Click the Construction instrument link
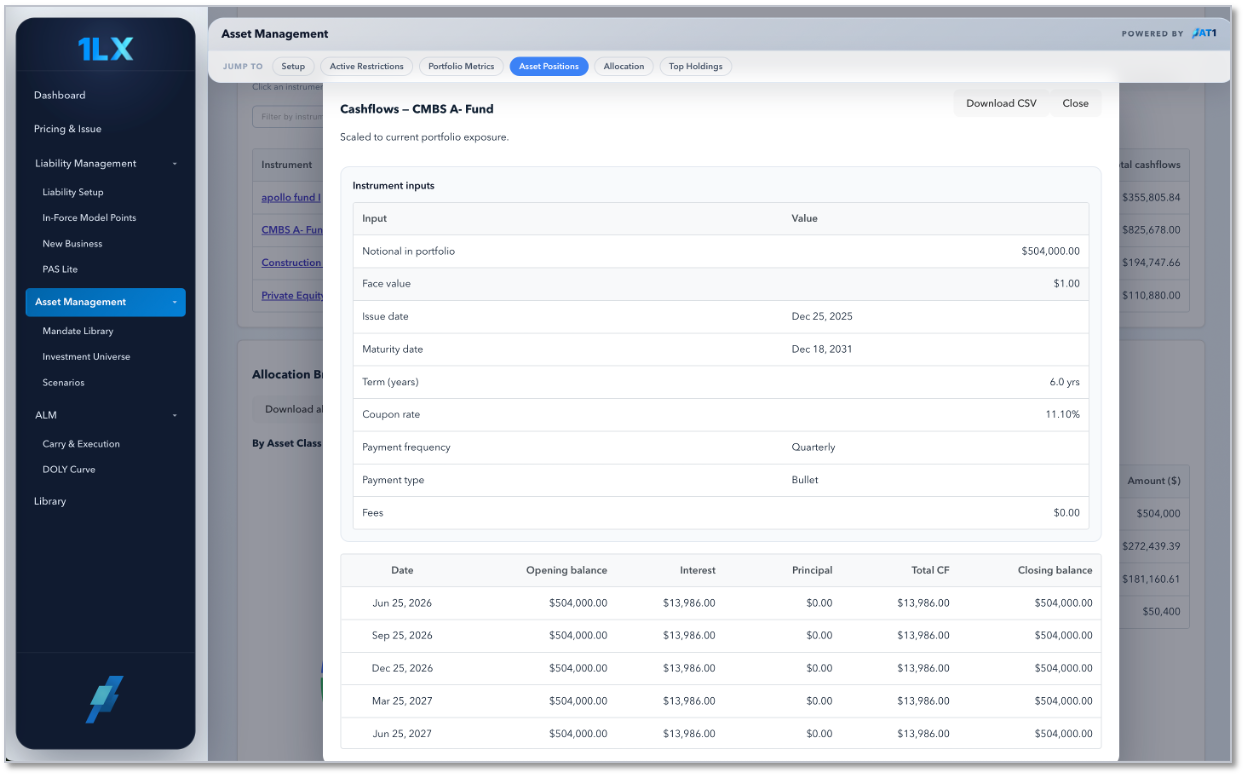 292,263
